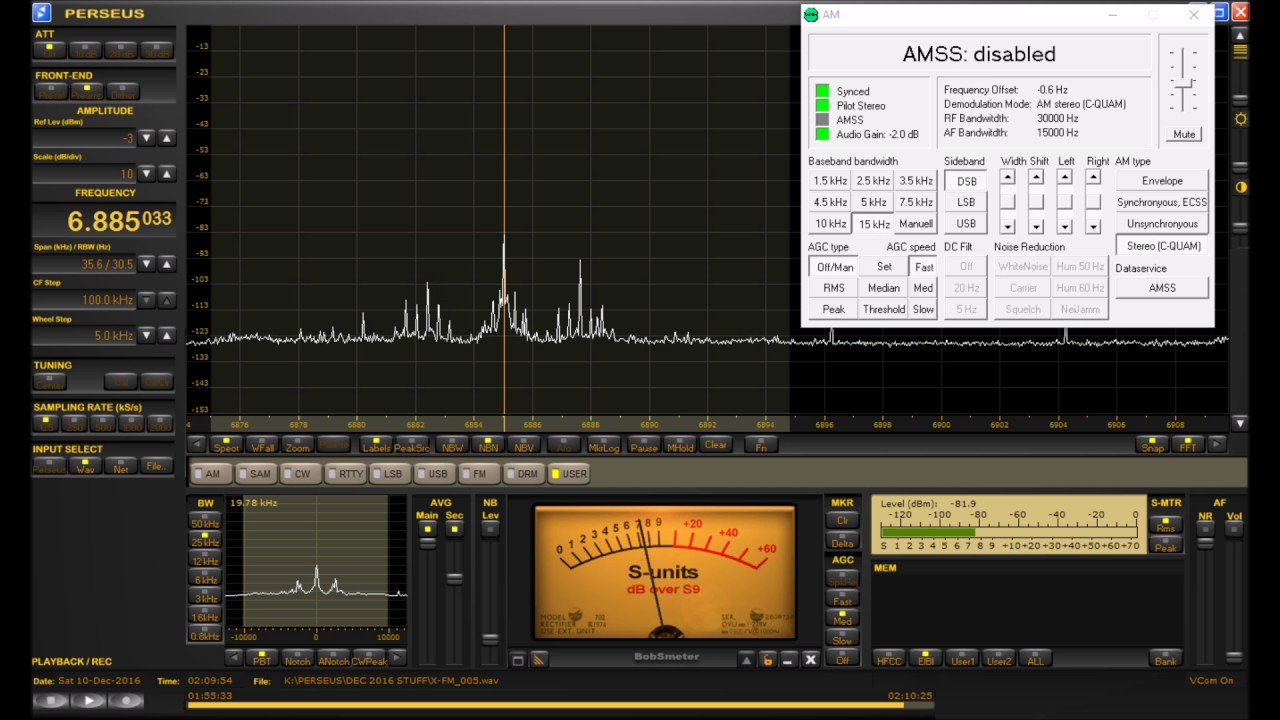Viewport: 1280px width, 720px height.
Task: Enable the Notch filter button
Action: tap(298, 658)
